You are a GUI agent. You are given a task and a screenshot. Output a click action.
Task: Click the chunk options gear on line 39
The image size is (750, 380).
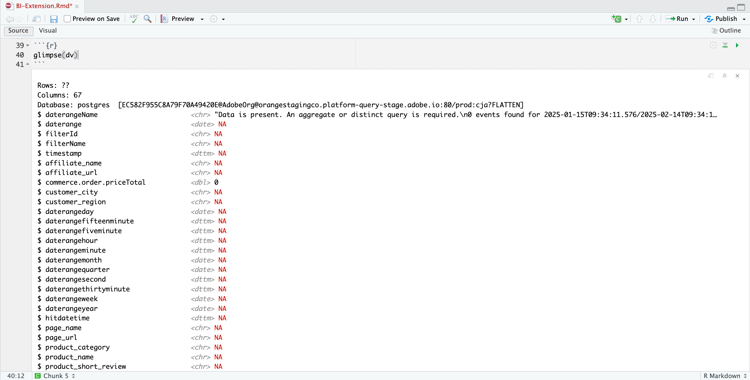[x=713, y=45]
